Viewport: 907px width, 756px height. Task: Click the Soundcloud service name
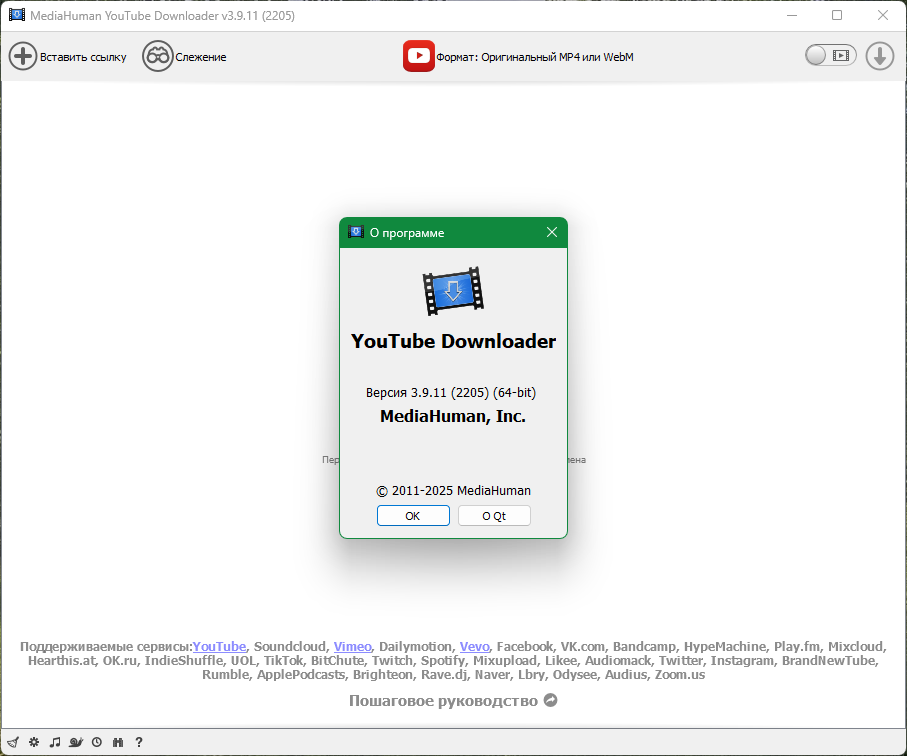point(290,646)
